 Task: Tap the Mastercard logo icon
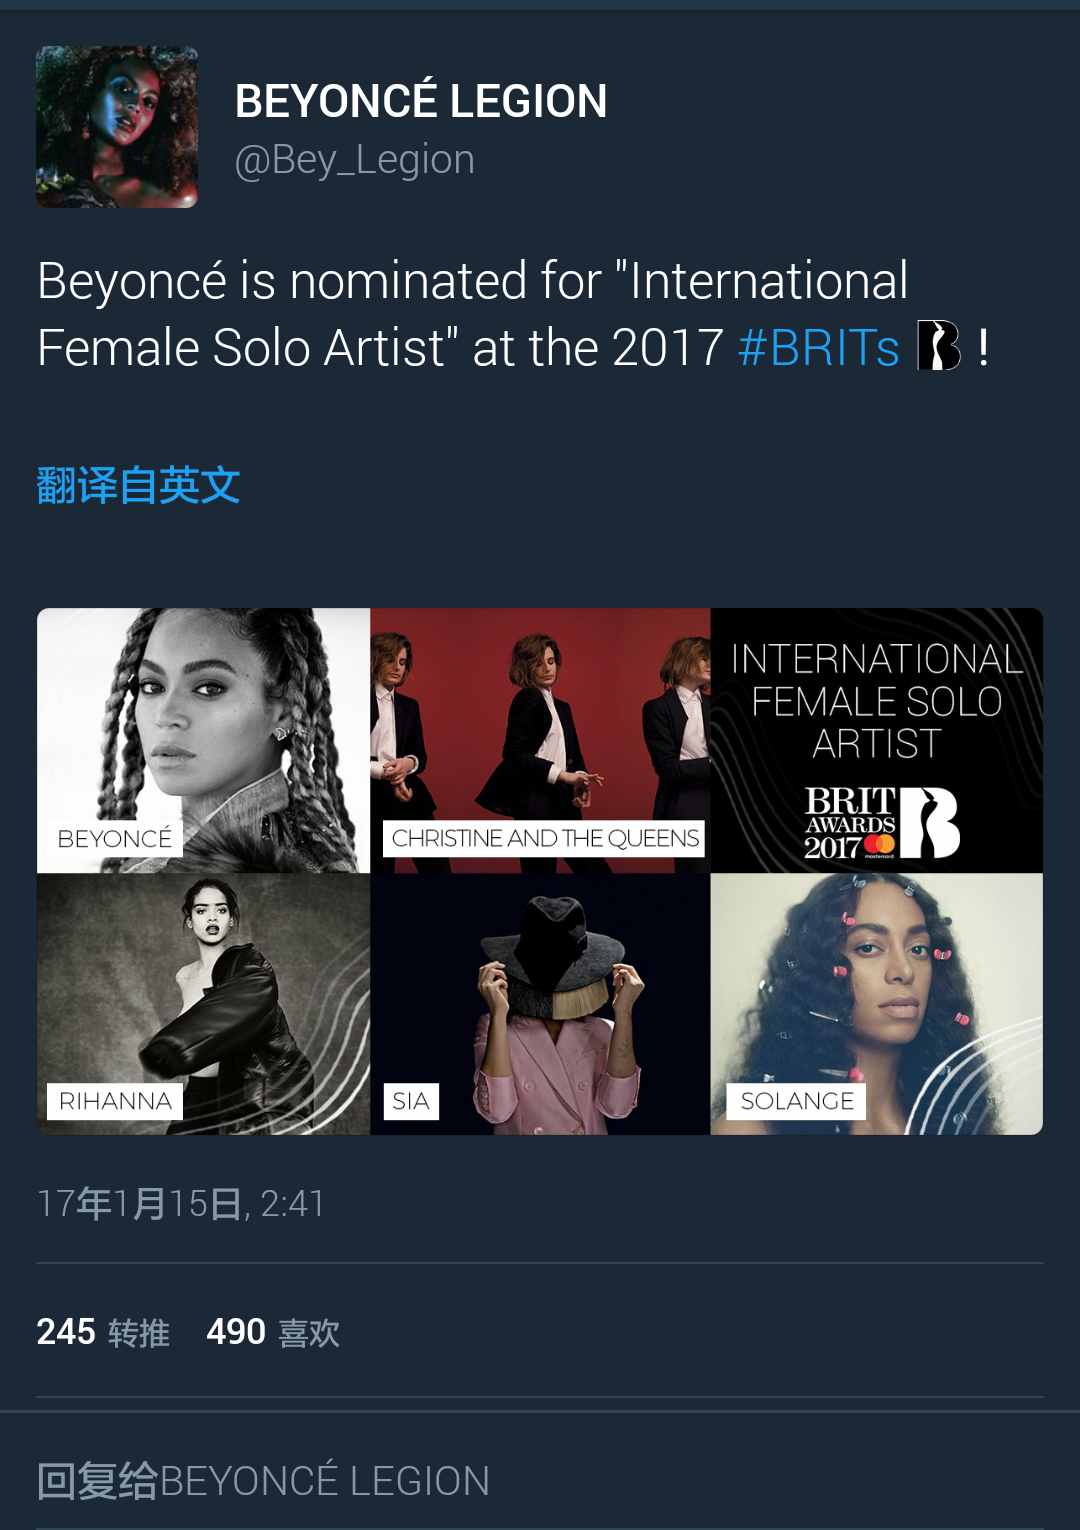[880, 845]
